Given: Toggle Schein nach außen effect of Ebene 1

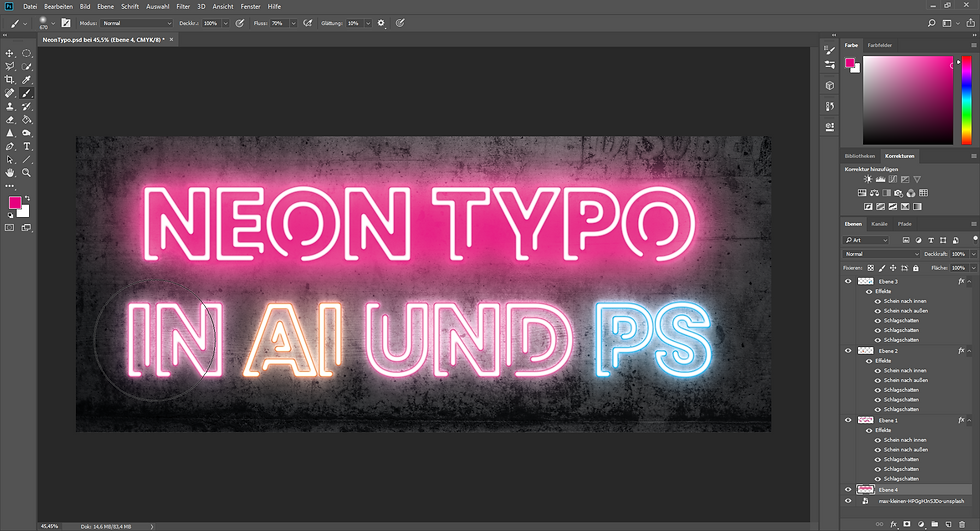Looking at the screenshot, I should (x=878, y=450).
